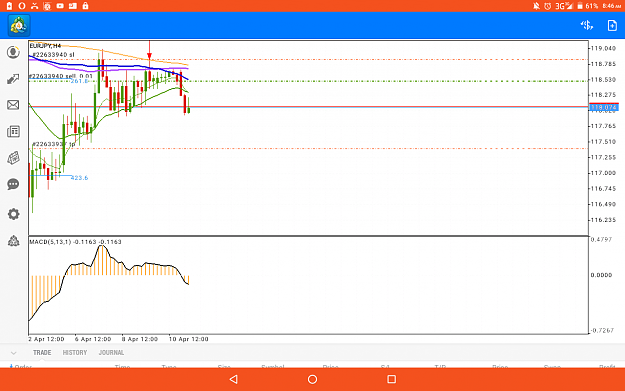
Task: Open the economic calendar icon
Action: pyautogui.click(x=13, y=158)
